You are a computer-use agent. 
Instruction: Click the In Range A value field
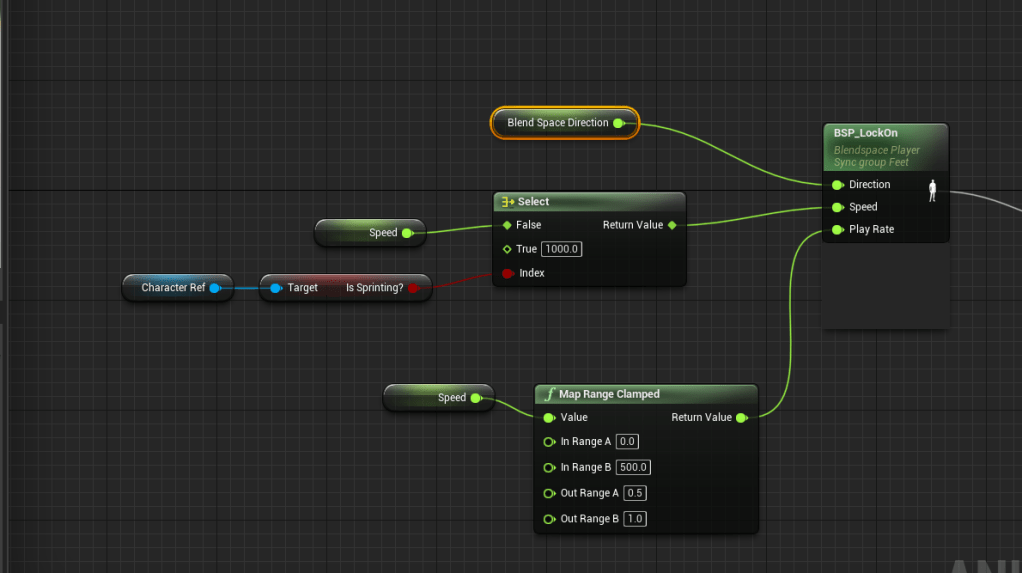click(627, 442)
